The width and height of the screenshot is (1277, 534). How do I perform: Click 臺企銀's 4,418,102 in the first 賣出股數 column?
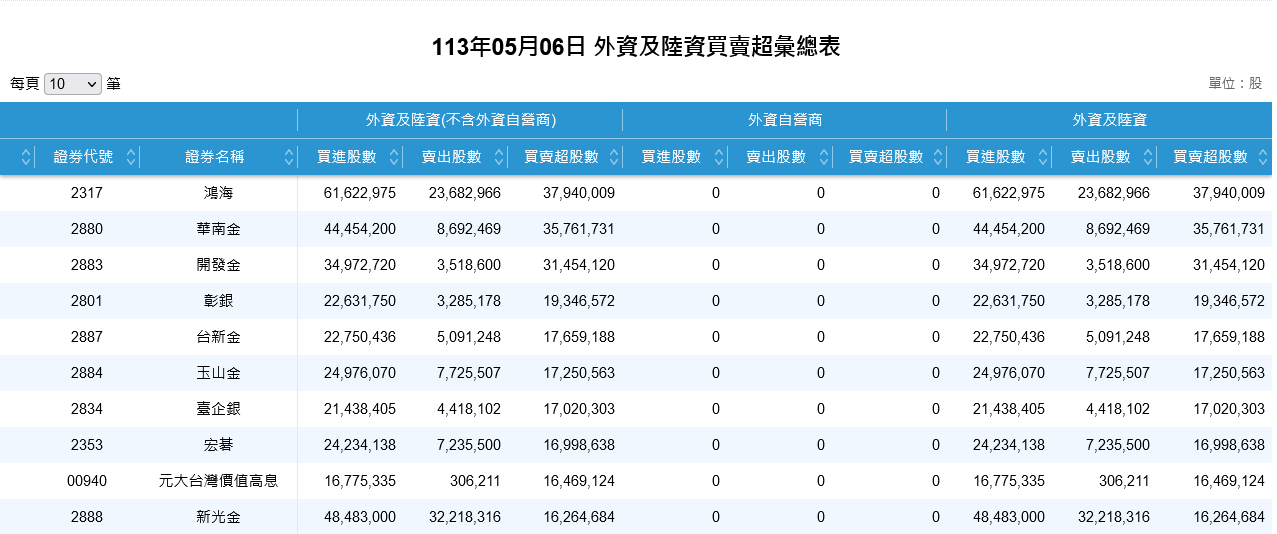(469, 409)
